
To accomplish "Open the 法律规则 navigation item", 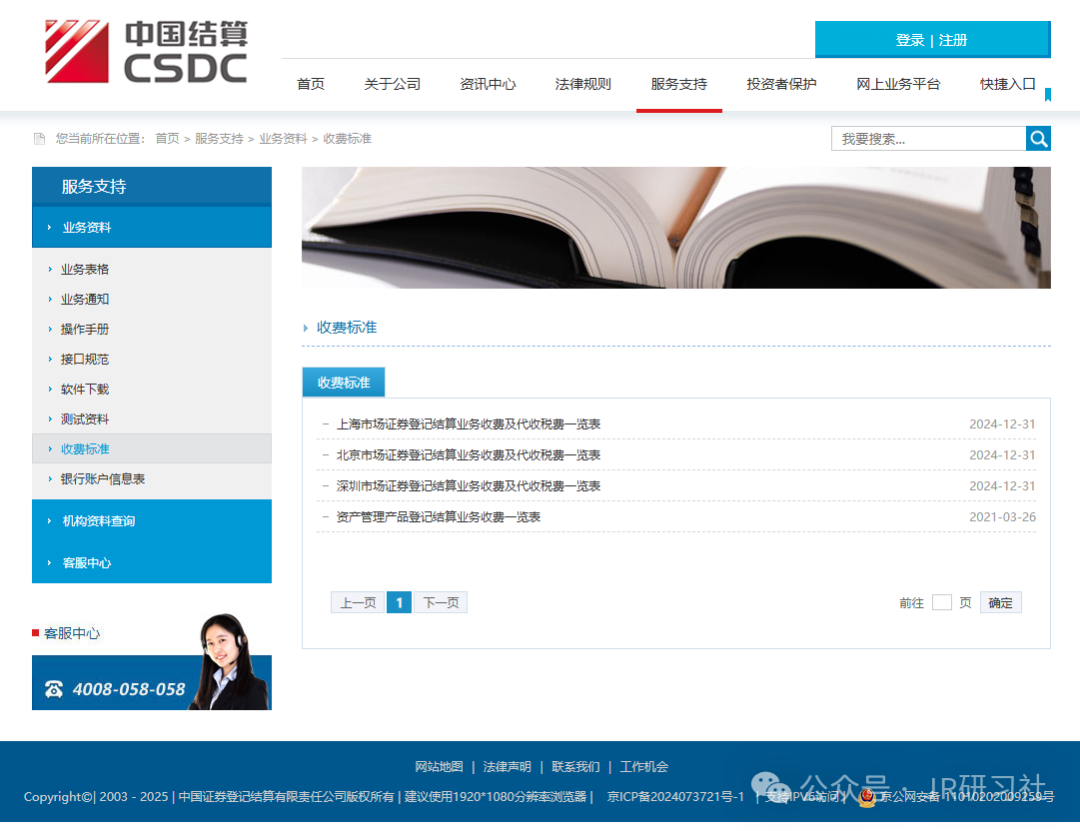I will (x=583, y=84).
